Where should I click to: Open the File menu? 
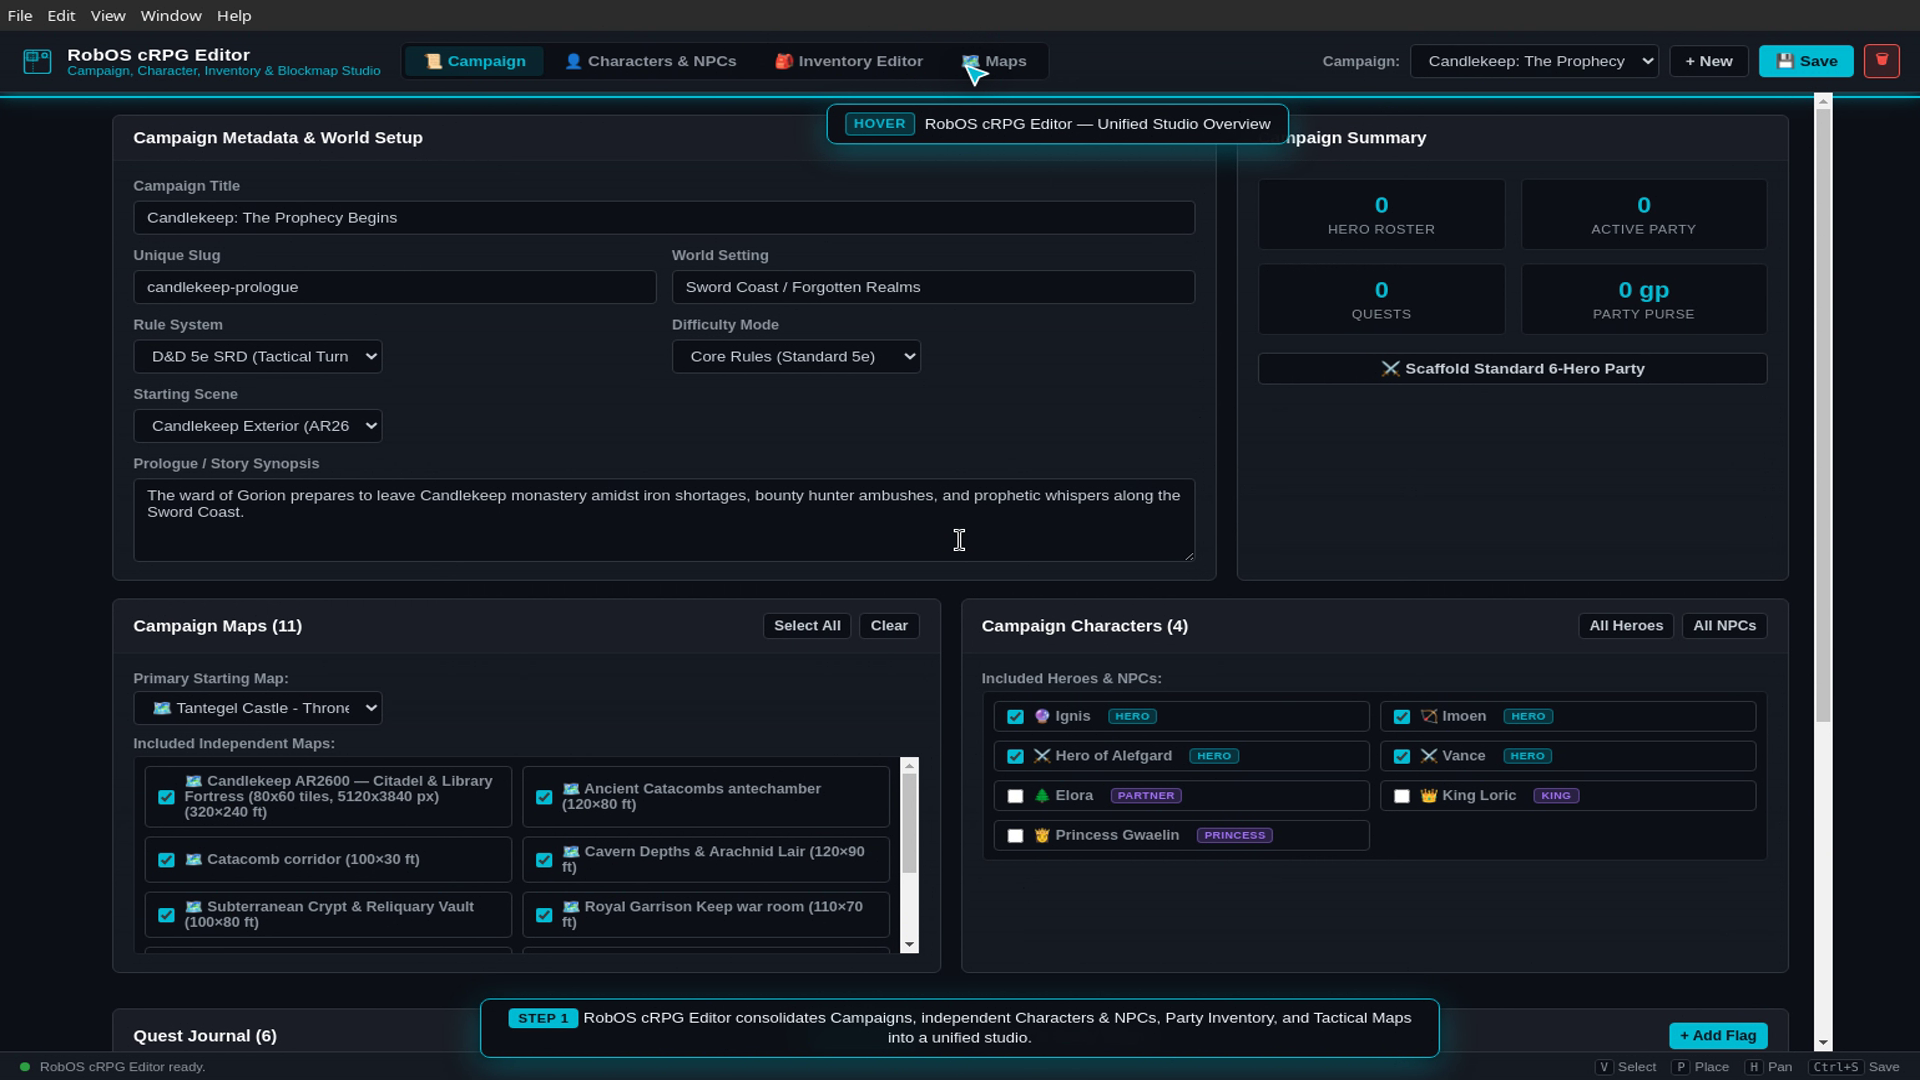point(20,16)
